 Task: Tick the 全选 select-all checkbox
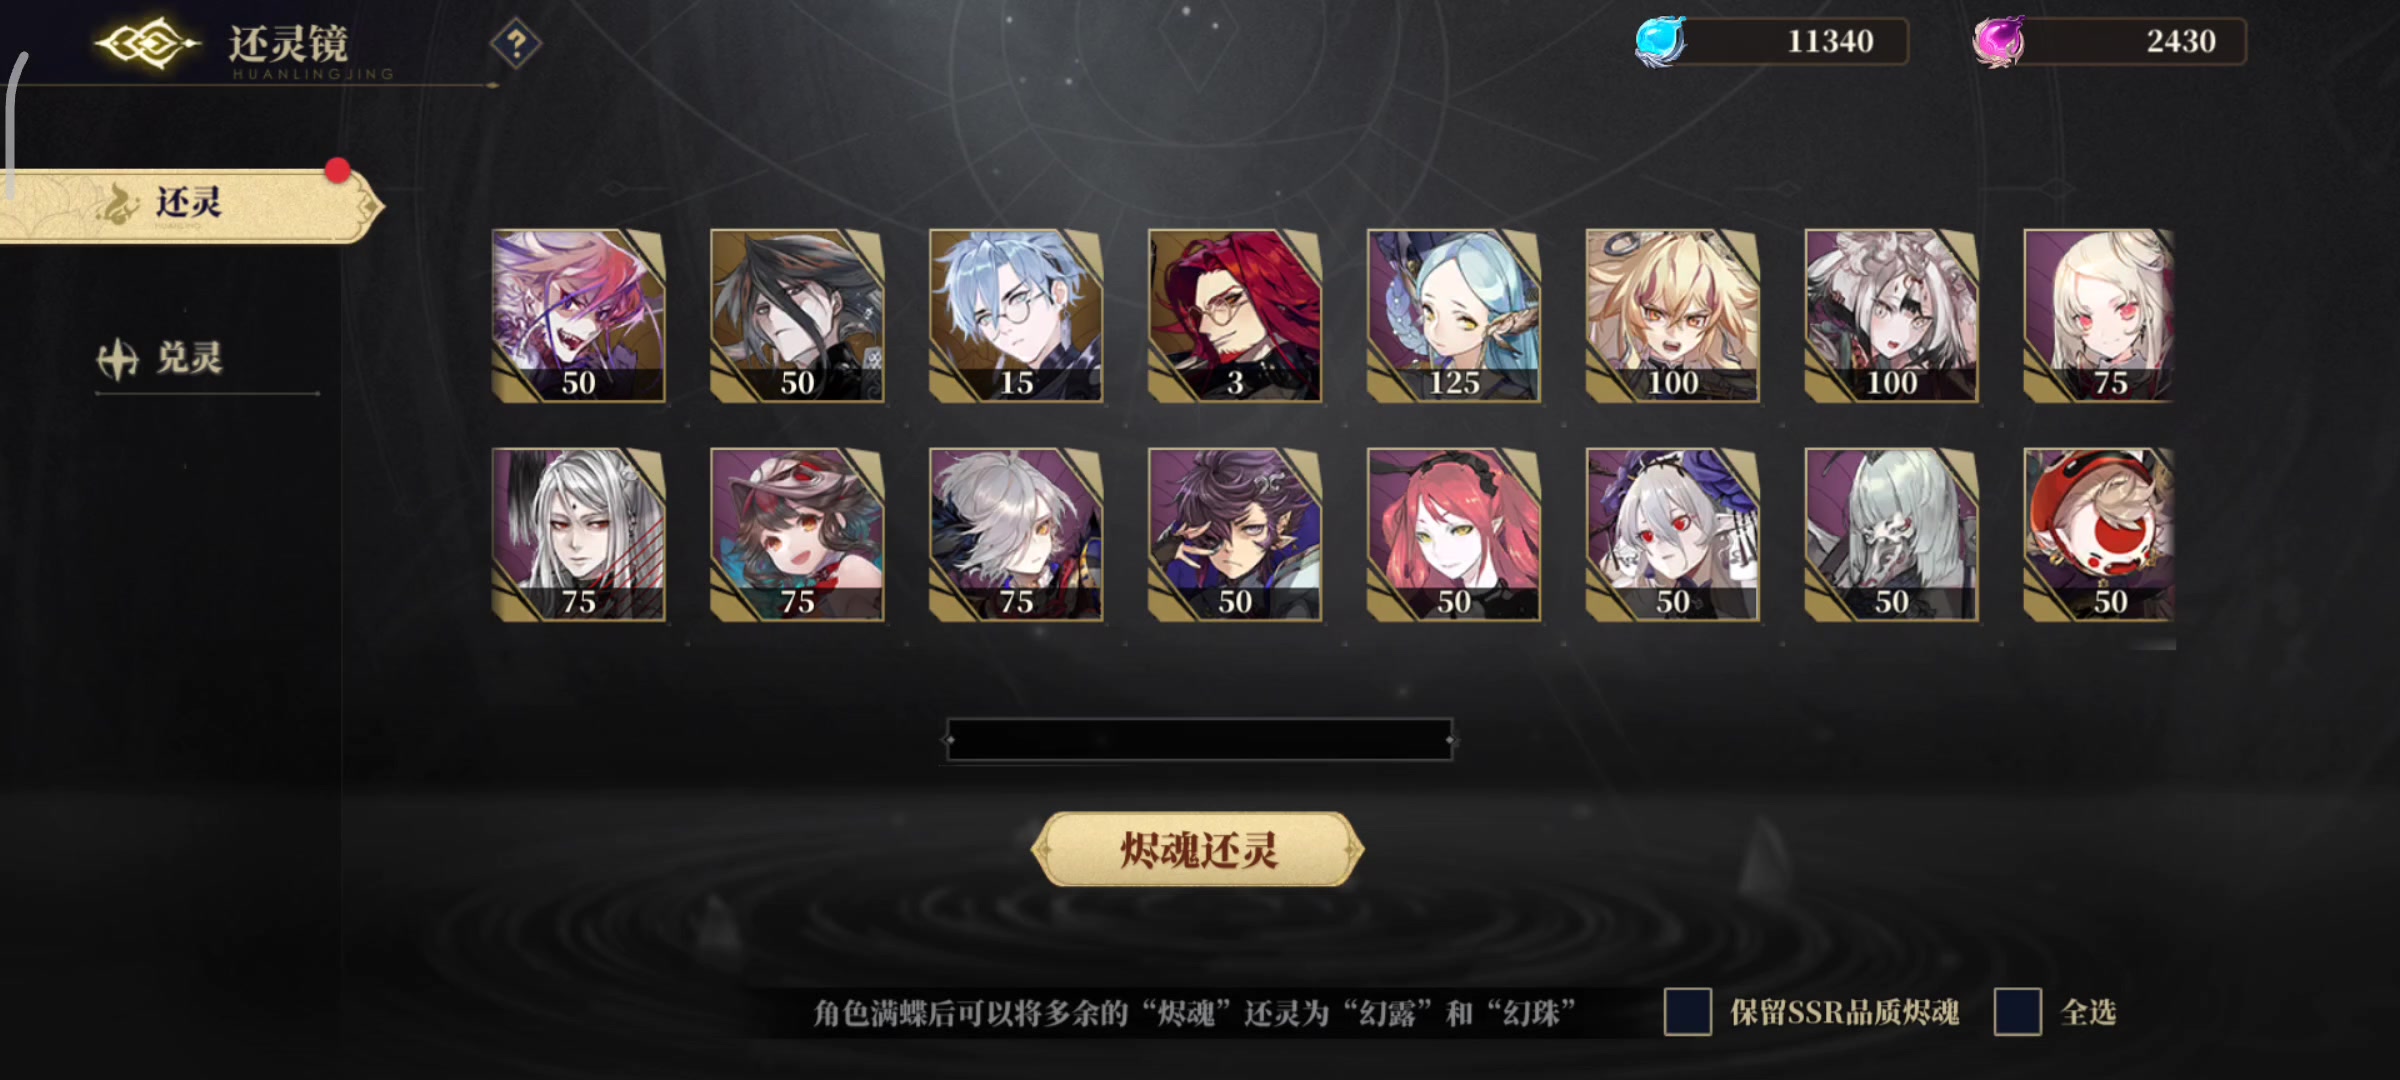pos(2018,1012)
